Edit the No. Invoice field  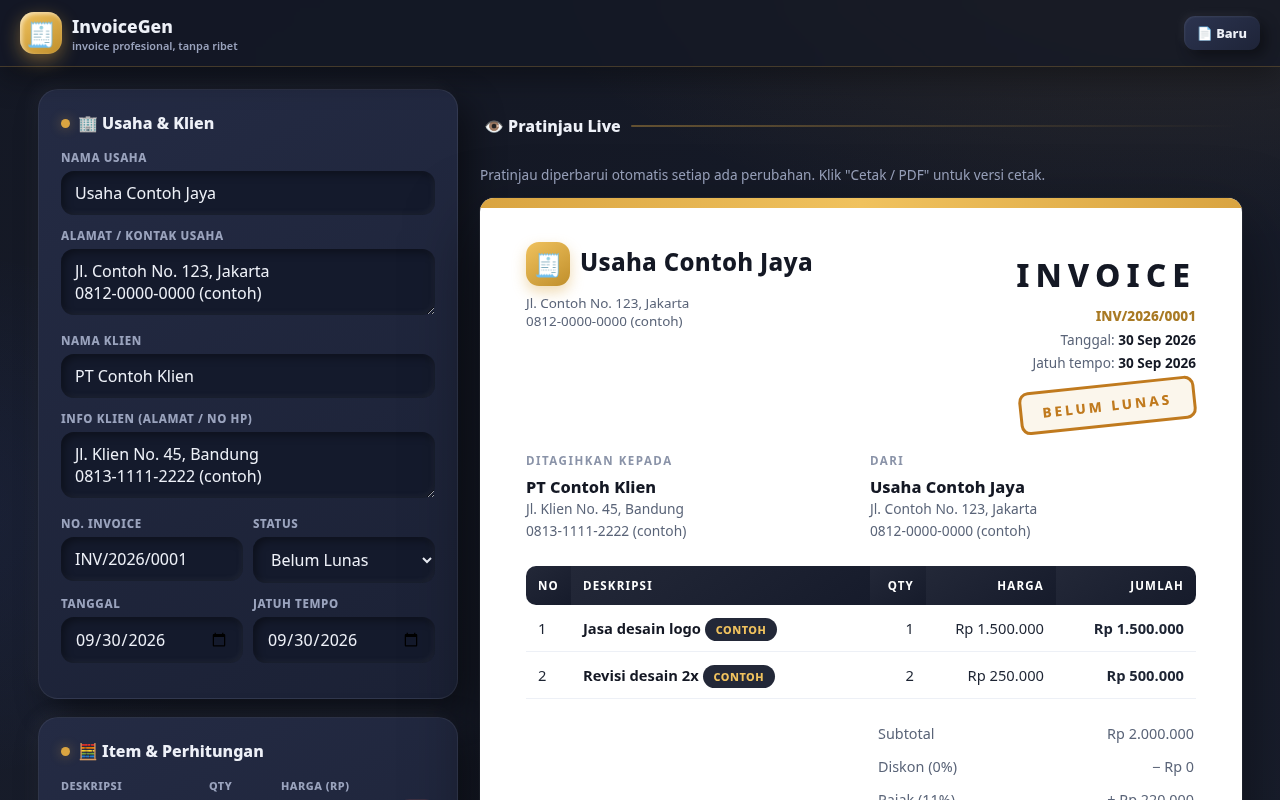[x=152, y=559]
